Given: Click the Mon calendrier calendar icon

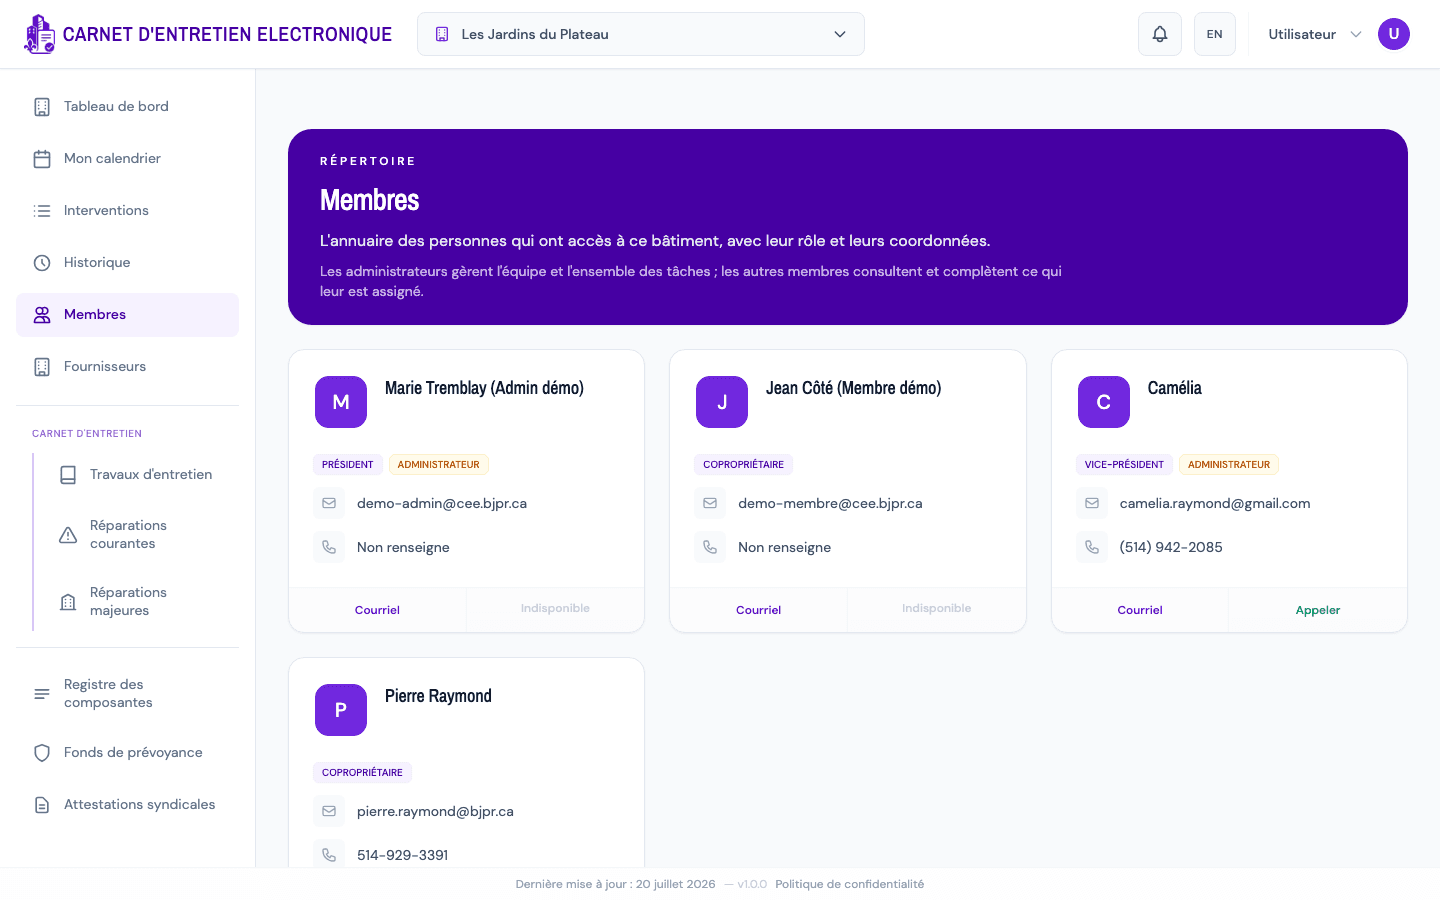Looking at the screenshot, I should click(42, 159).
